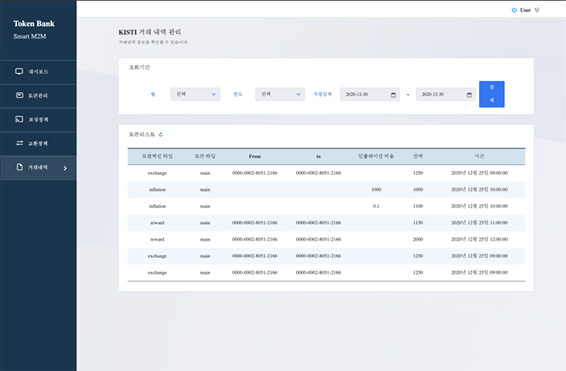566x371 pixels.
Task: Open the year (연도) 선택 dropdown
Action: pos(280,94)
